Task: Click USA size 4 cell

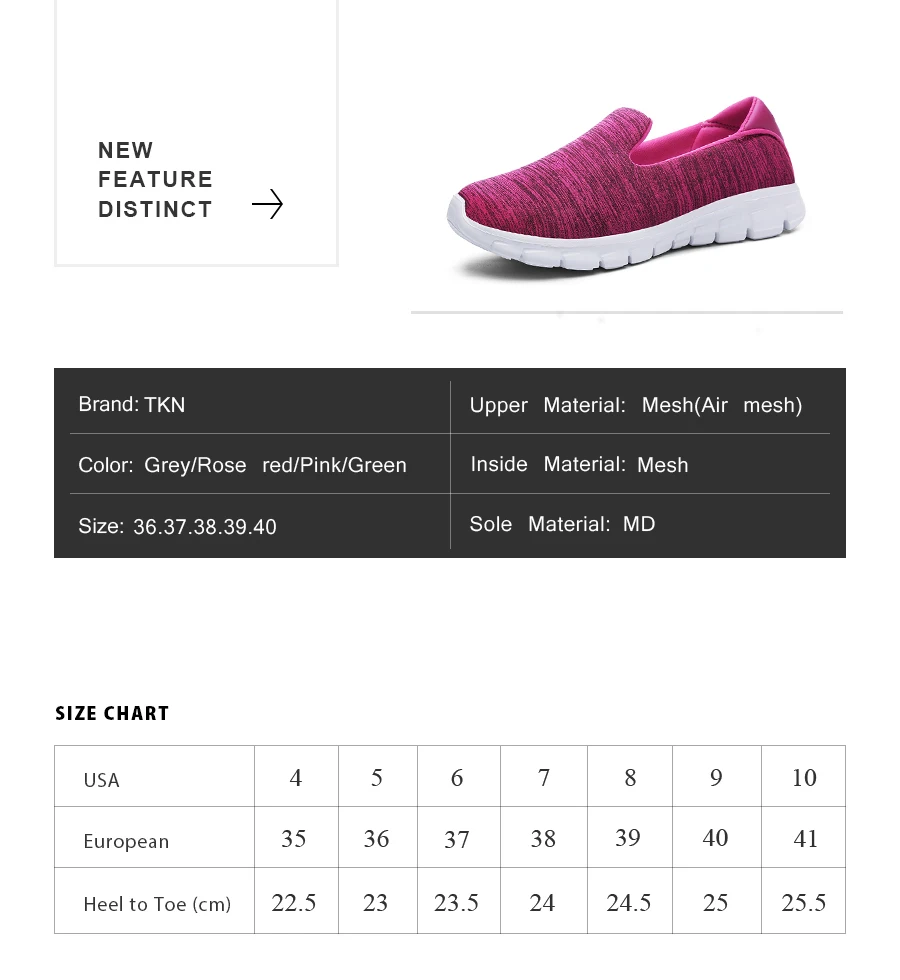Action: [x=296, y=776]
